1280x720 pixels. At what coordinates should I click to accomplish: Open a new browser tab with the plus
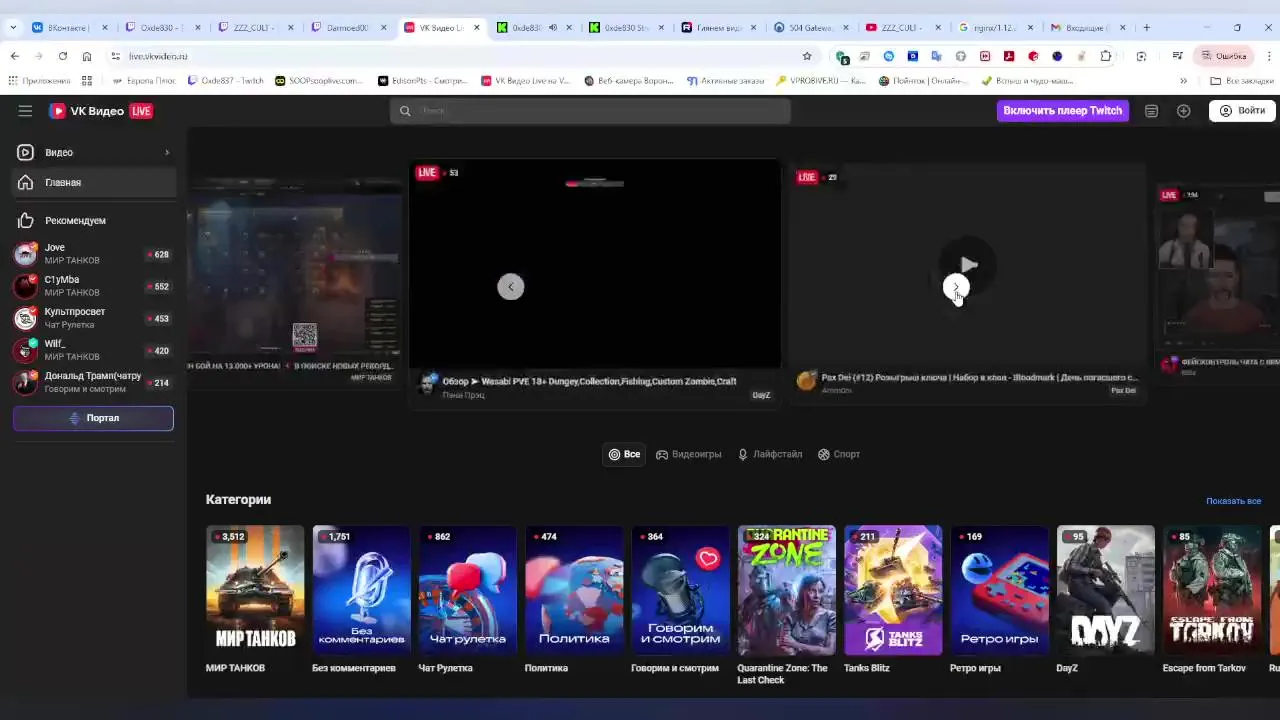pos(1147,27)
